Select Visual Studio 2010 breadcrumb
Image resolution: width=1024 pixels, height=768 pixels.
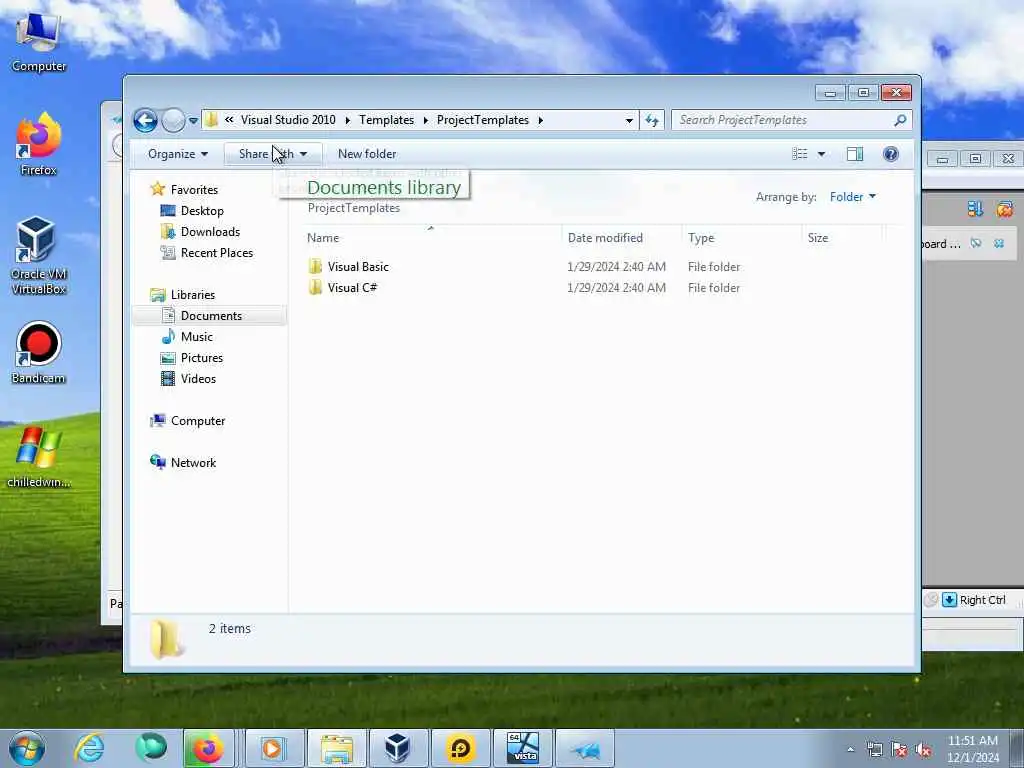pos(288,120)
